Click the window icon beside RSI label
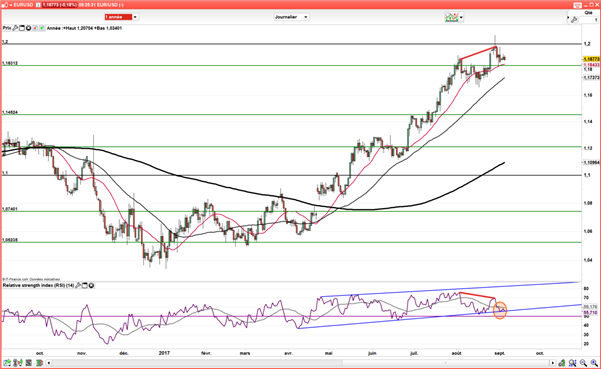Screen dimensions: 601x369 coord(85,285)
